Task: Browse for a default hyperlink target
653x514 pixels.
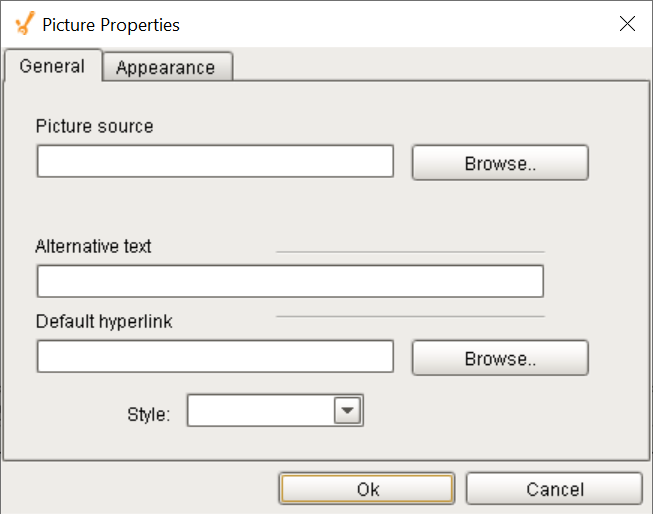Action: pyautogui.click(x=500, y=358)
